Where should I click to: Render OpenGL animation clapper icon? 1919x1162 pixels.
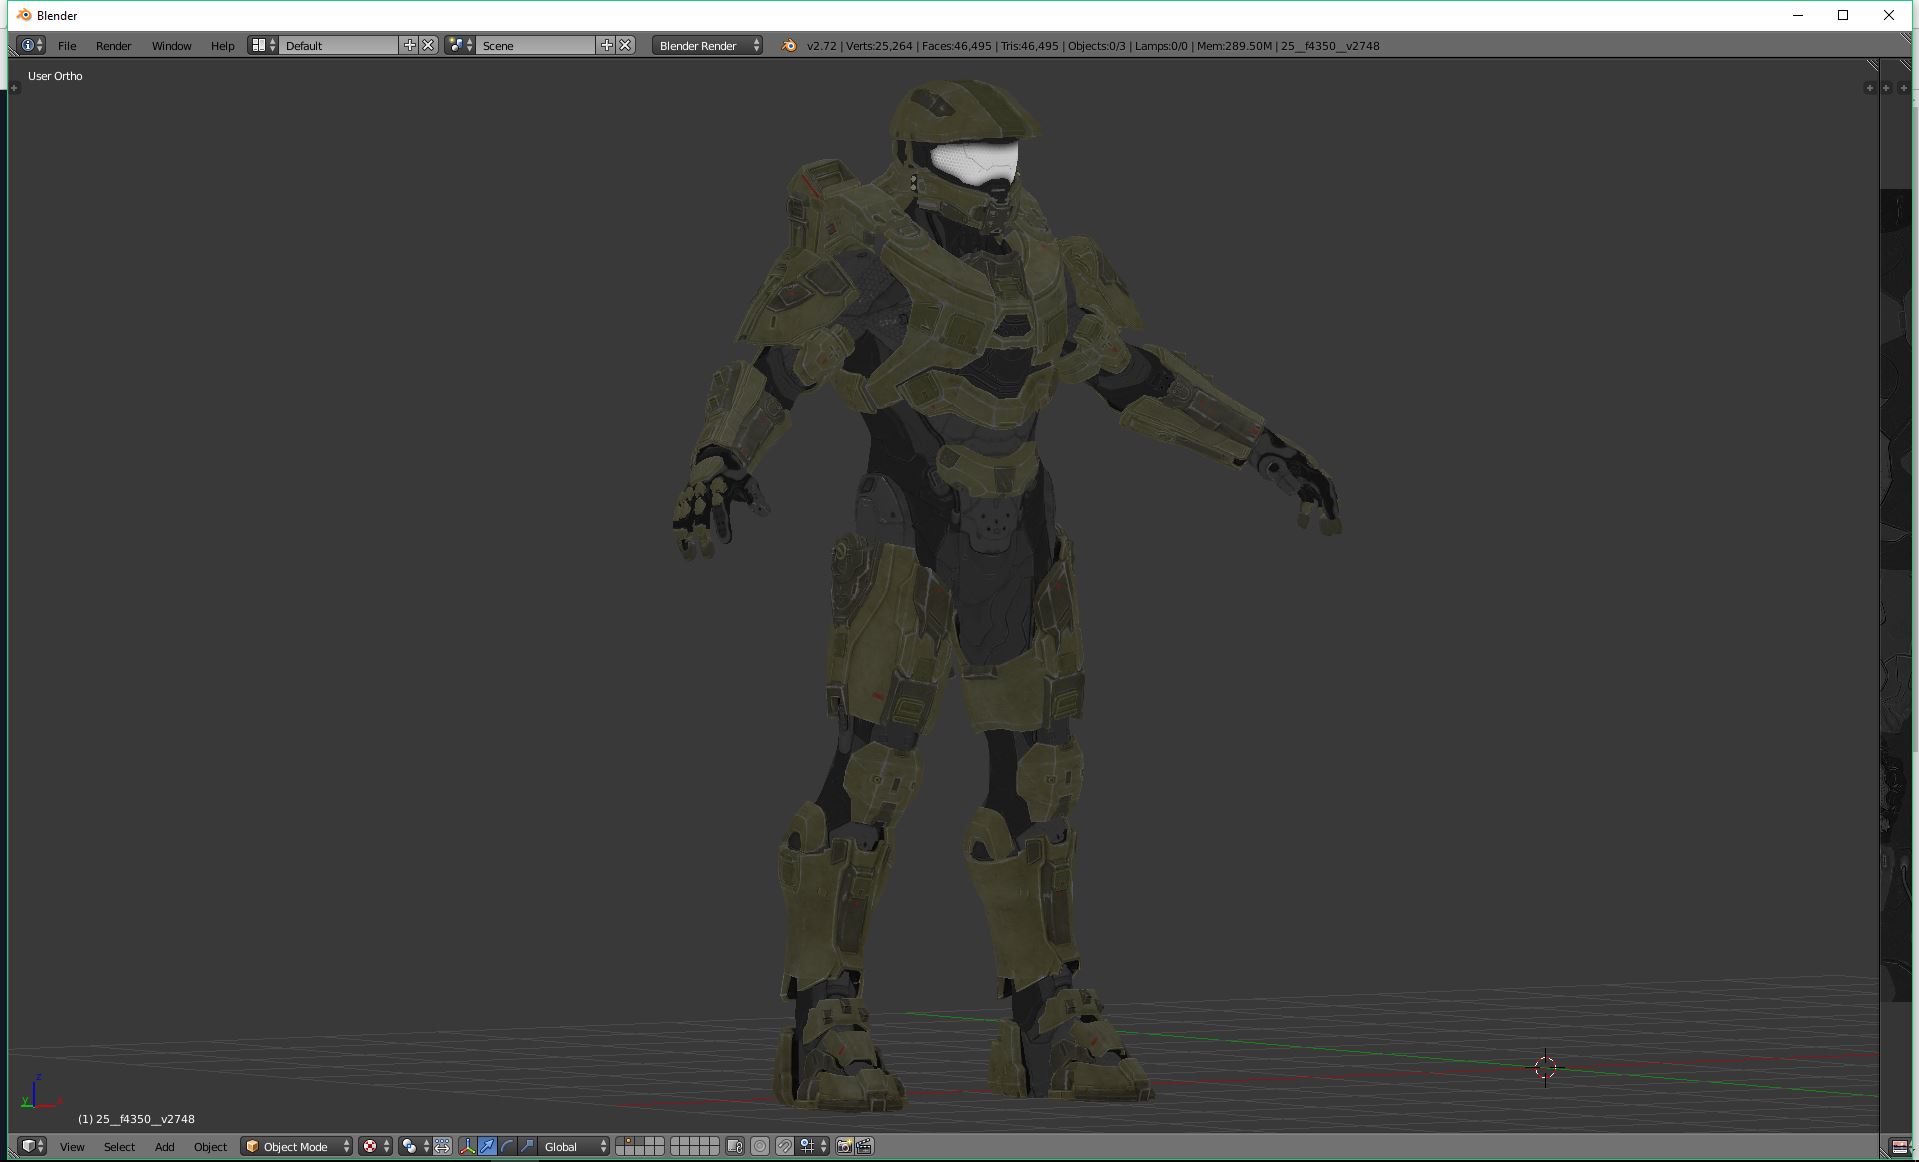(x=865, y=1146)
